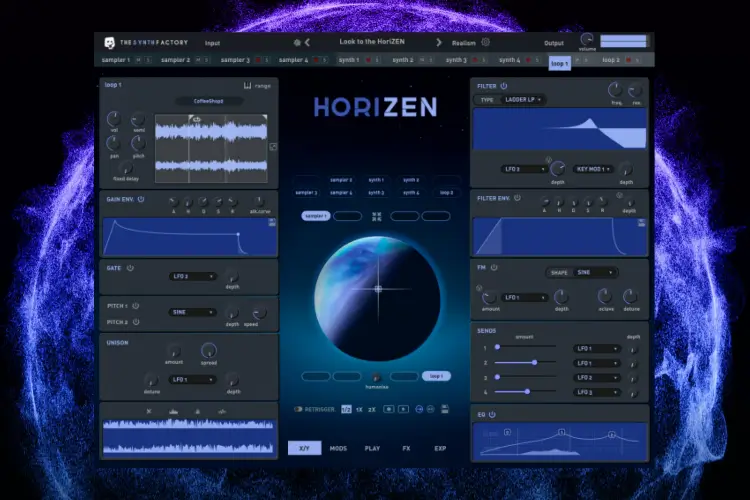Open the LFO 1 dropdown in FM section

click(x=524, y=298)
